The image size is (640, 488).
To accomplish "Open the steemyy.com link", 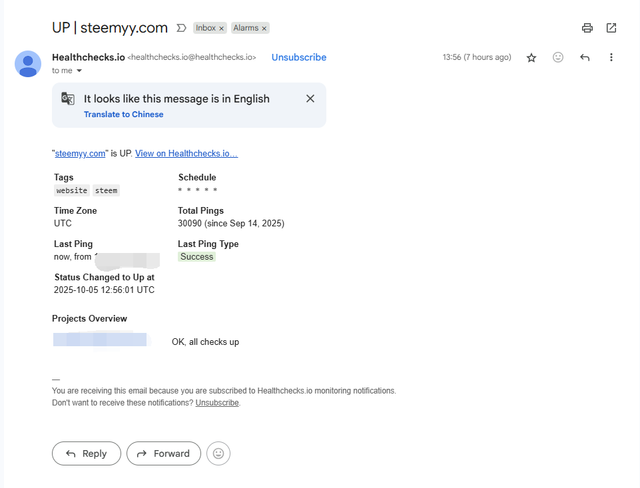I will (80, 153).
